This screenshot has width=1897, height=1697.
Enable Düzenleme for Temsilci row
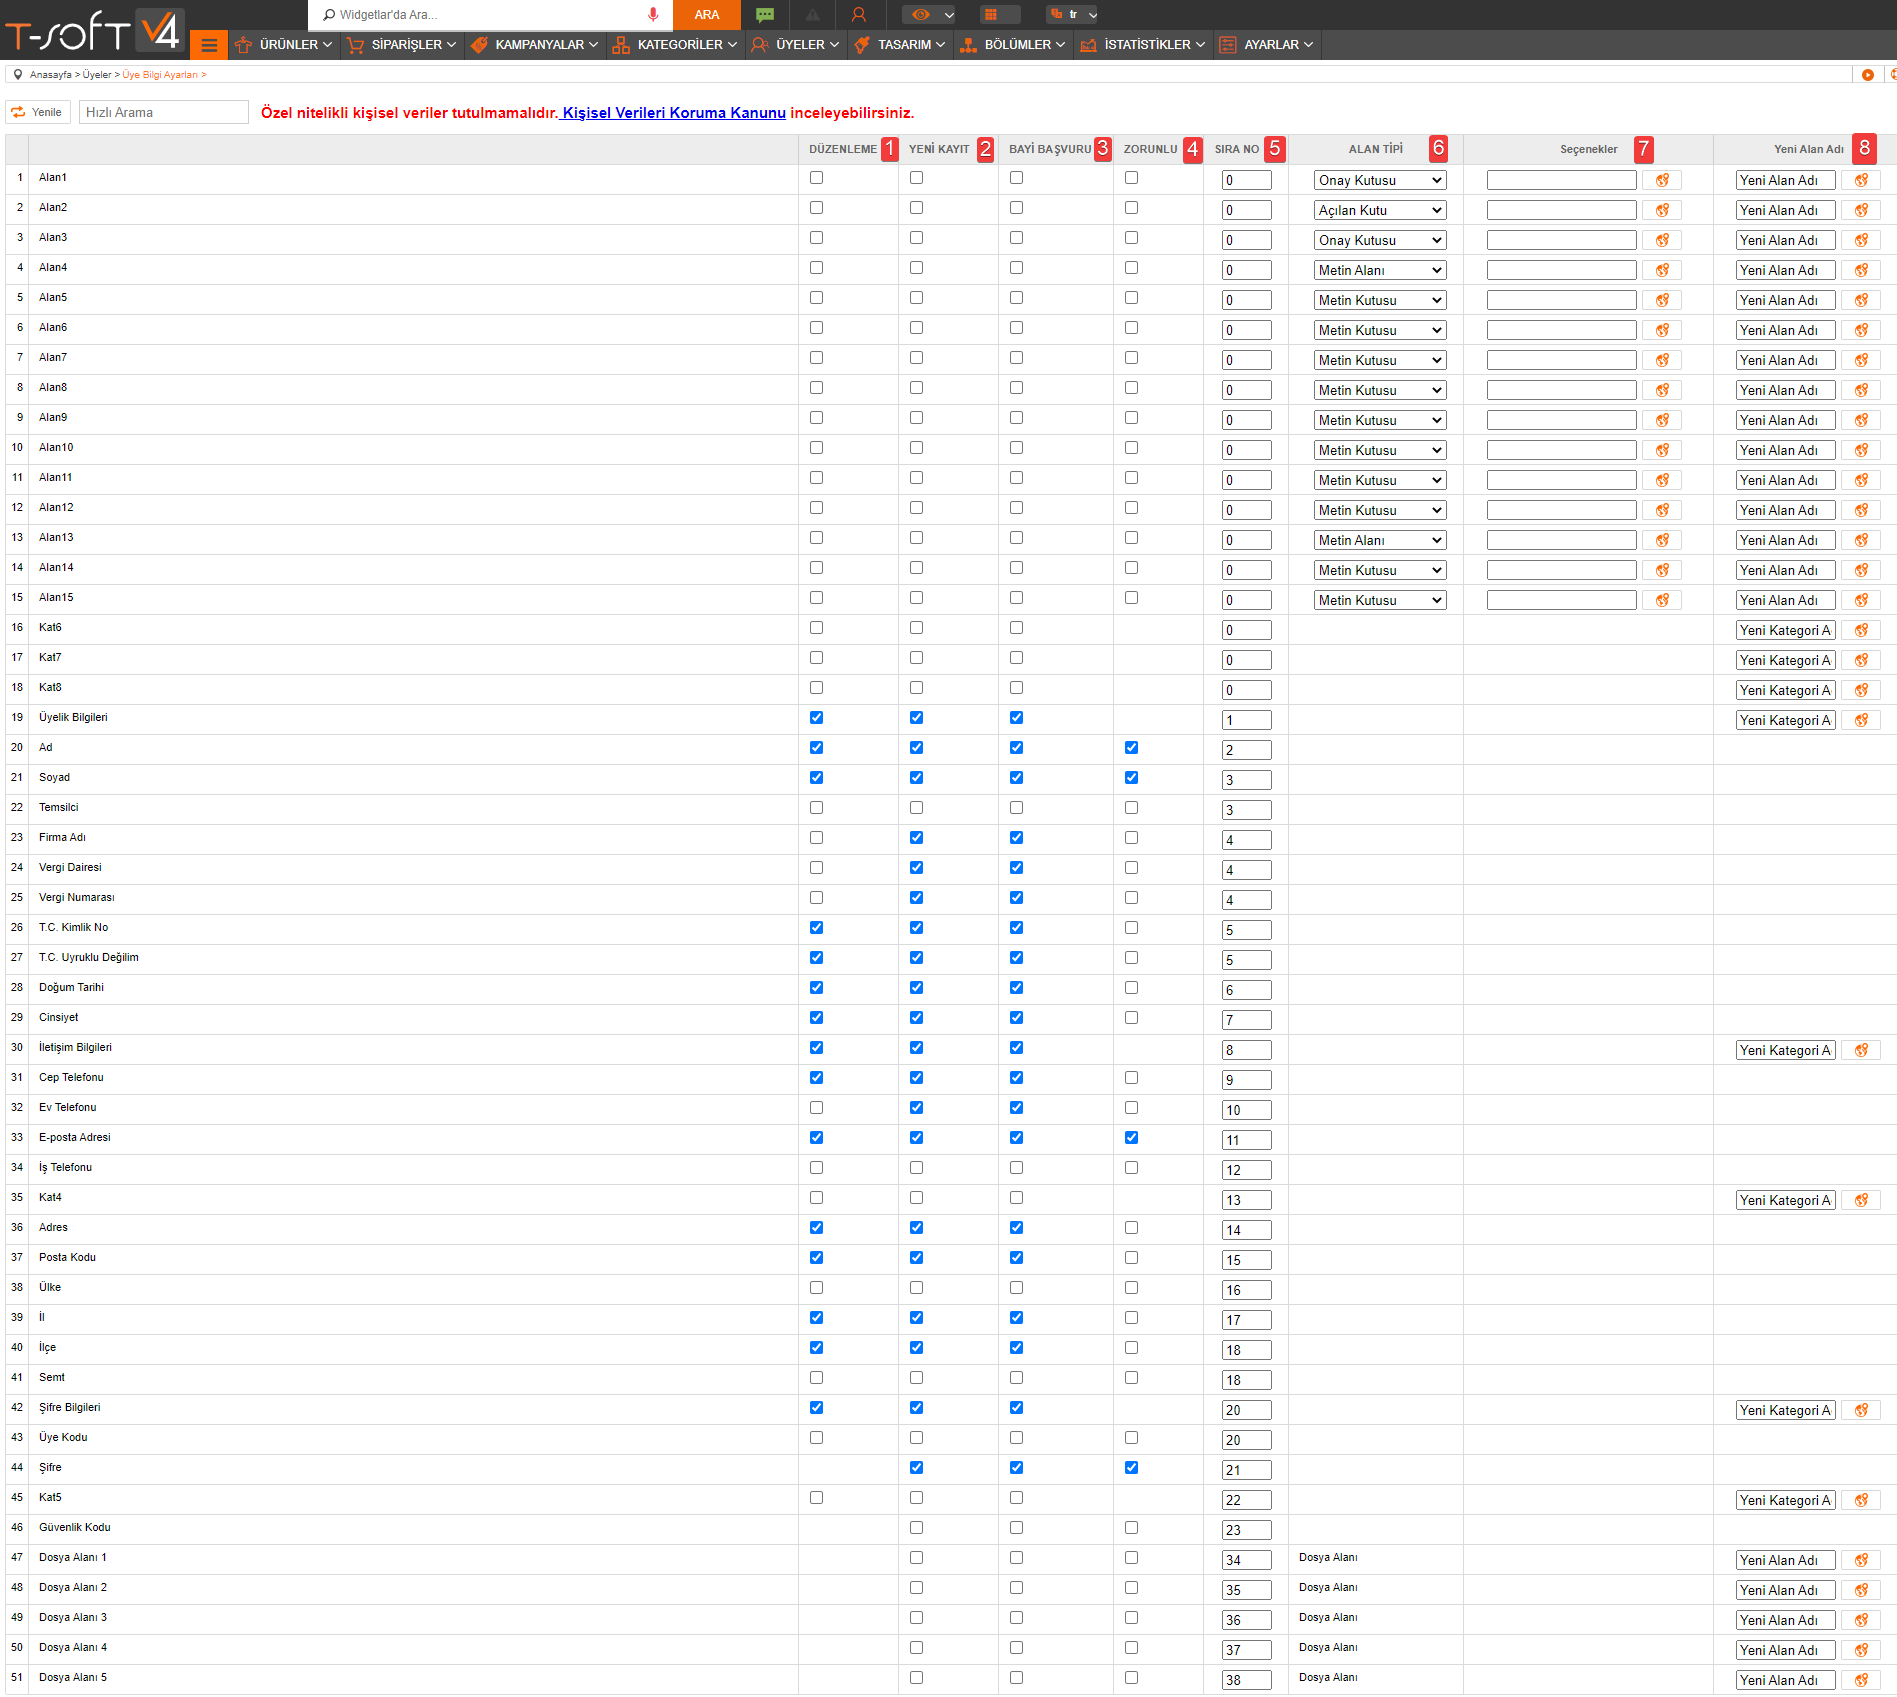(816, 807)
